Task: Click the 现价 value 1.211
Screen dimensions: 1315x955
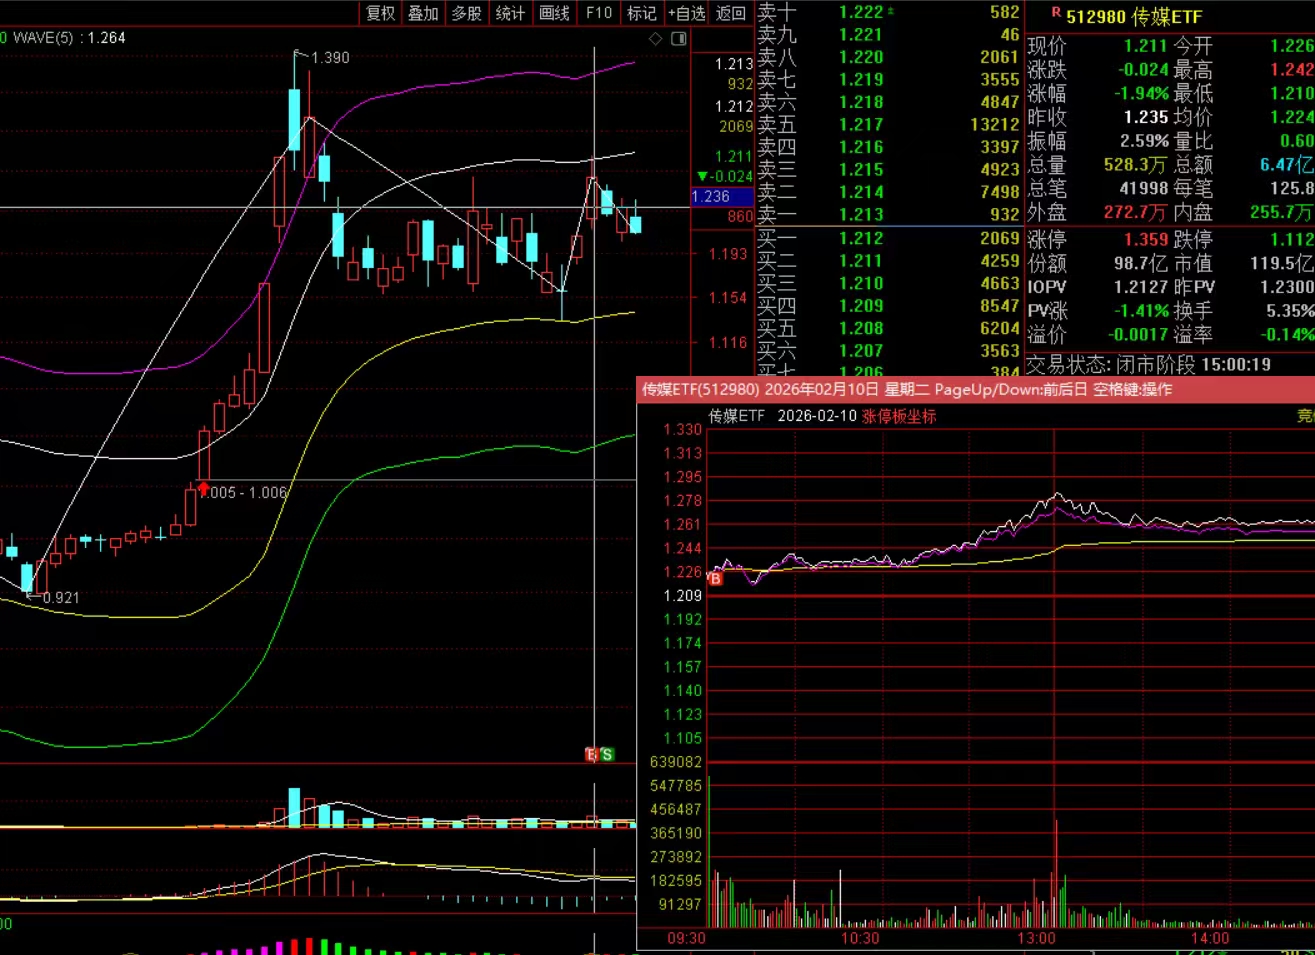Action: pos(1146,46)
